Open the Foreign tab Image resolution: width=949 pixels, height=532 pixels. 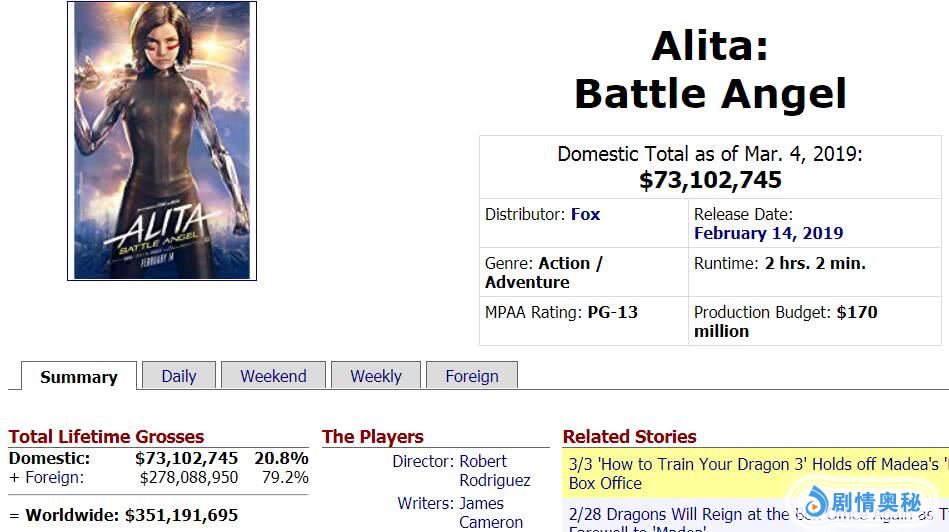(x=472, y=376)
